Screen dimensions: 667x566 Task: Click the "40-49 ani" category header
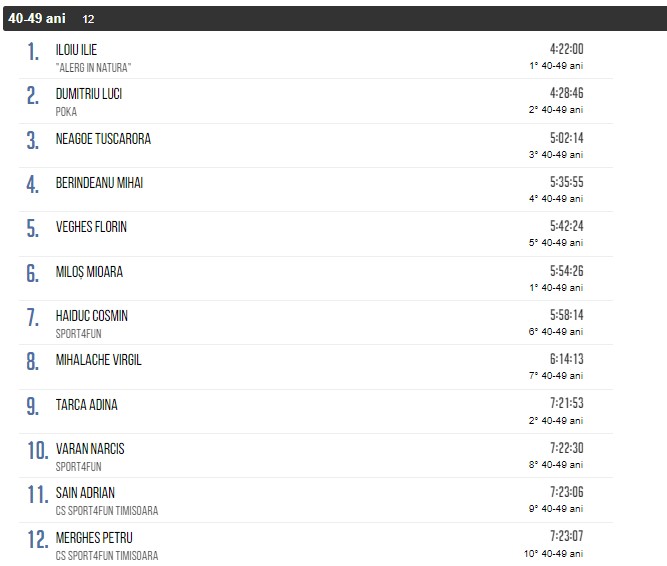pos(37,19)
